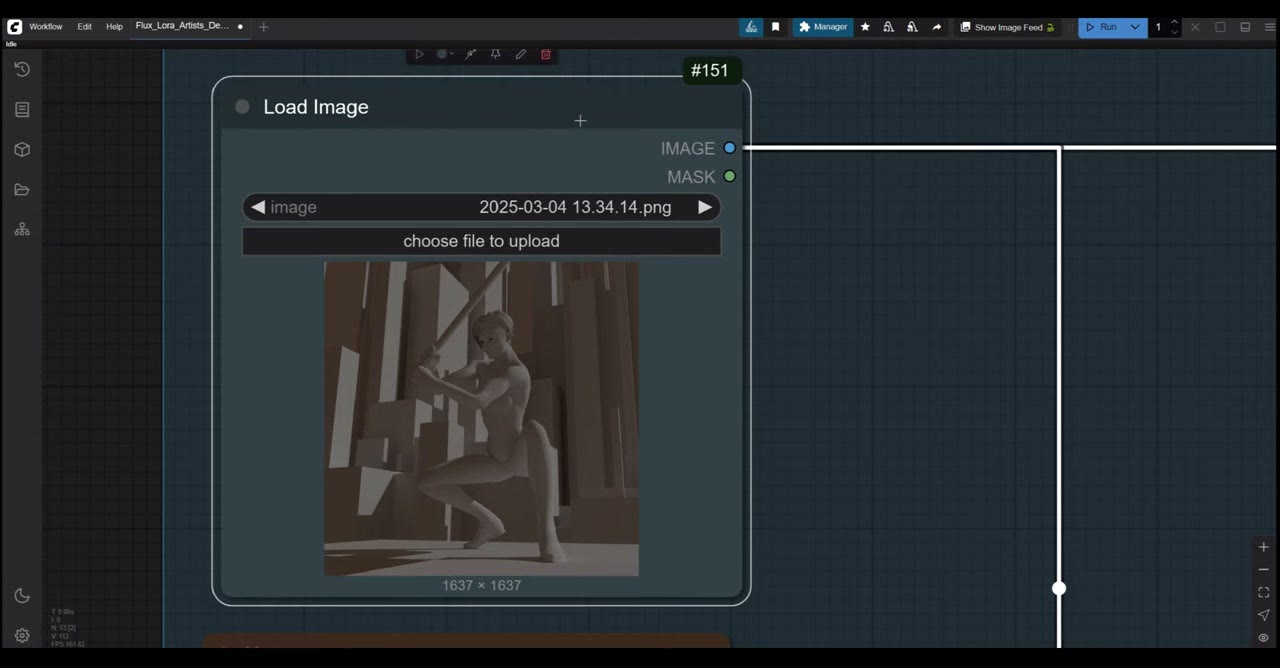The image size is (1280, 668).
Task: Click the loaded image preview thumbnail
Action: (481, 418)
